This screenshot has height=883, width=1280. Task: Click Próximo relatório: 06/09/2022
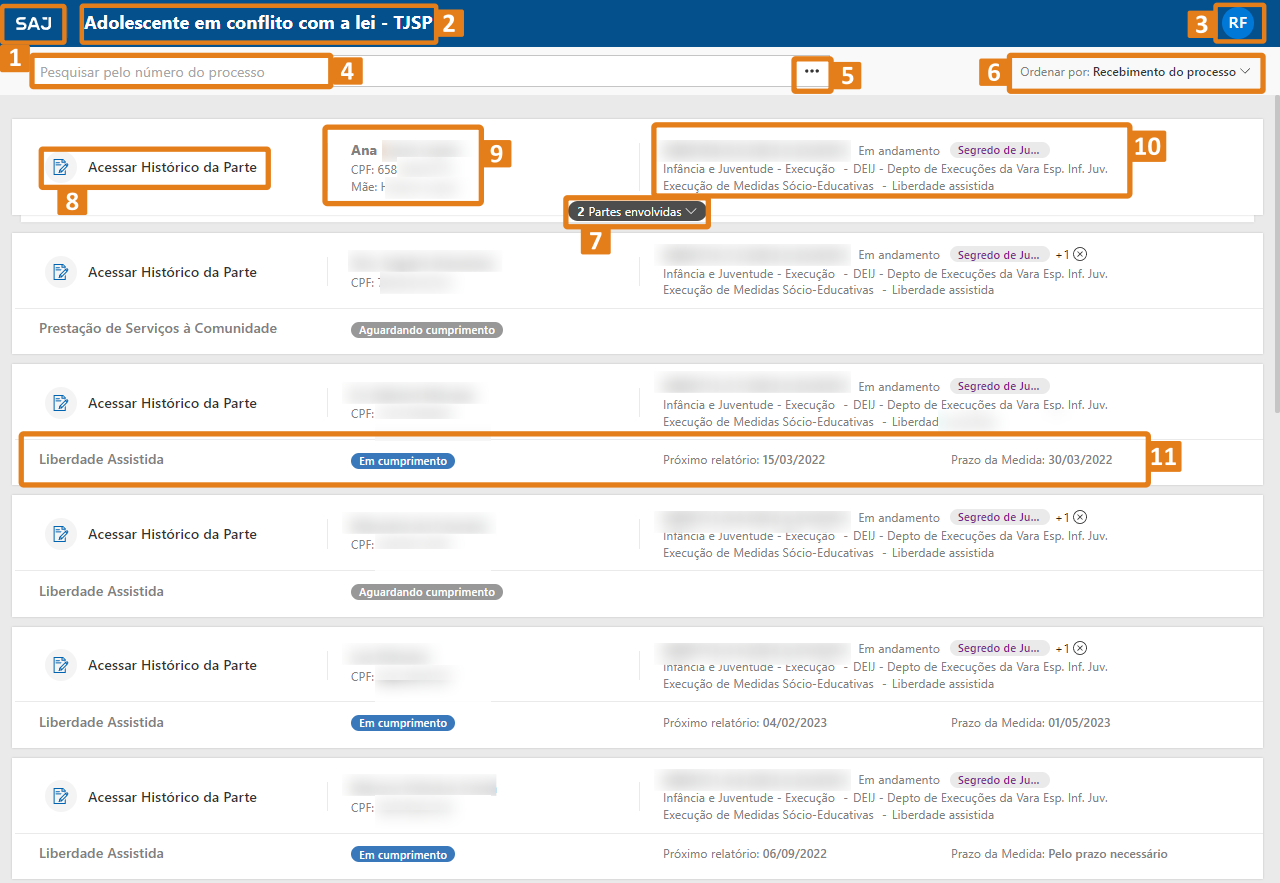pyautogui.click(x=745, y=854)
